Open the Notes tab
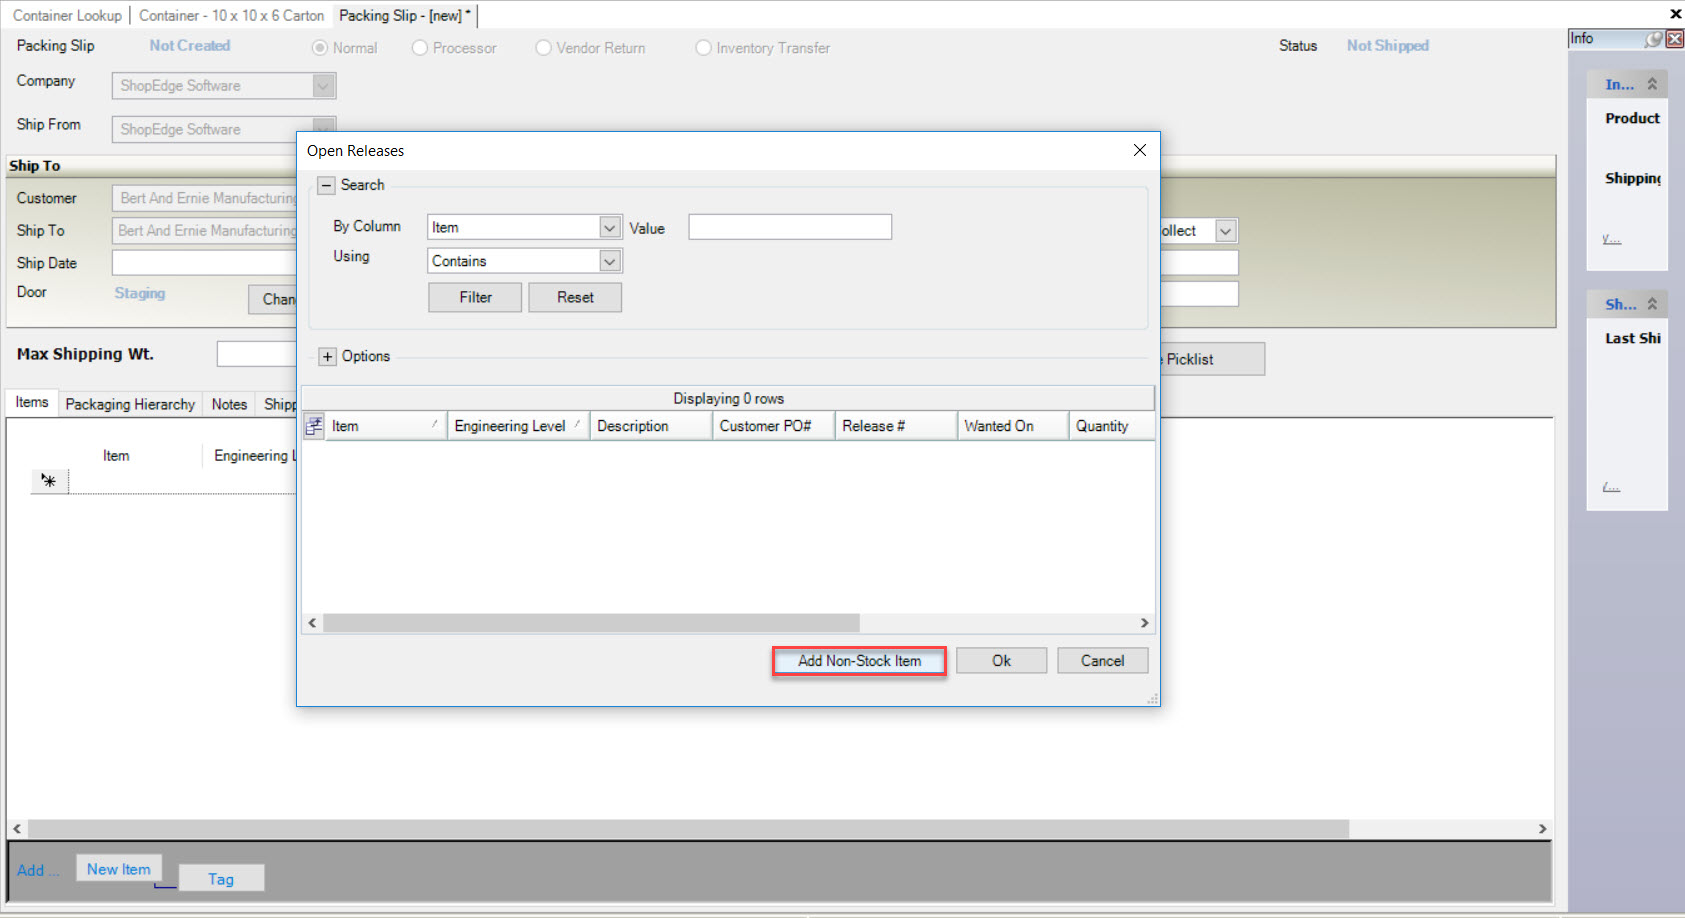Image resolution: width=1685 pixels, height=918 pixels. pyautogui.click(x=229, y=404)
